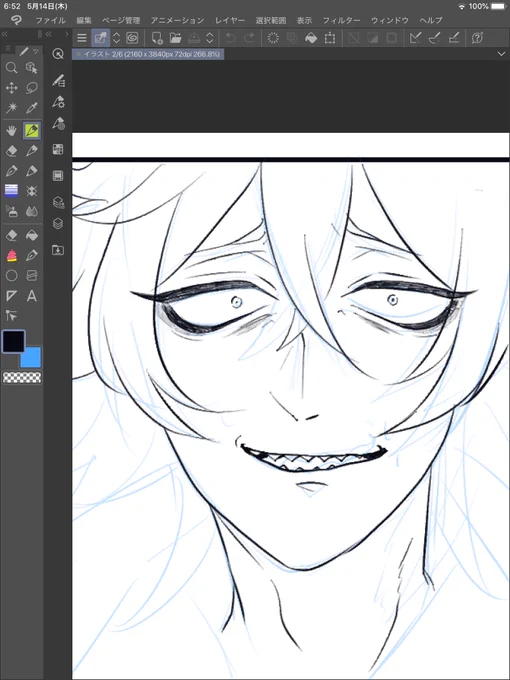Redo the last action
Image resolution: width=510 pixels, height=680 pixels.
(x=249, y=38)
